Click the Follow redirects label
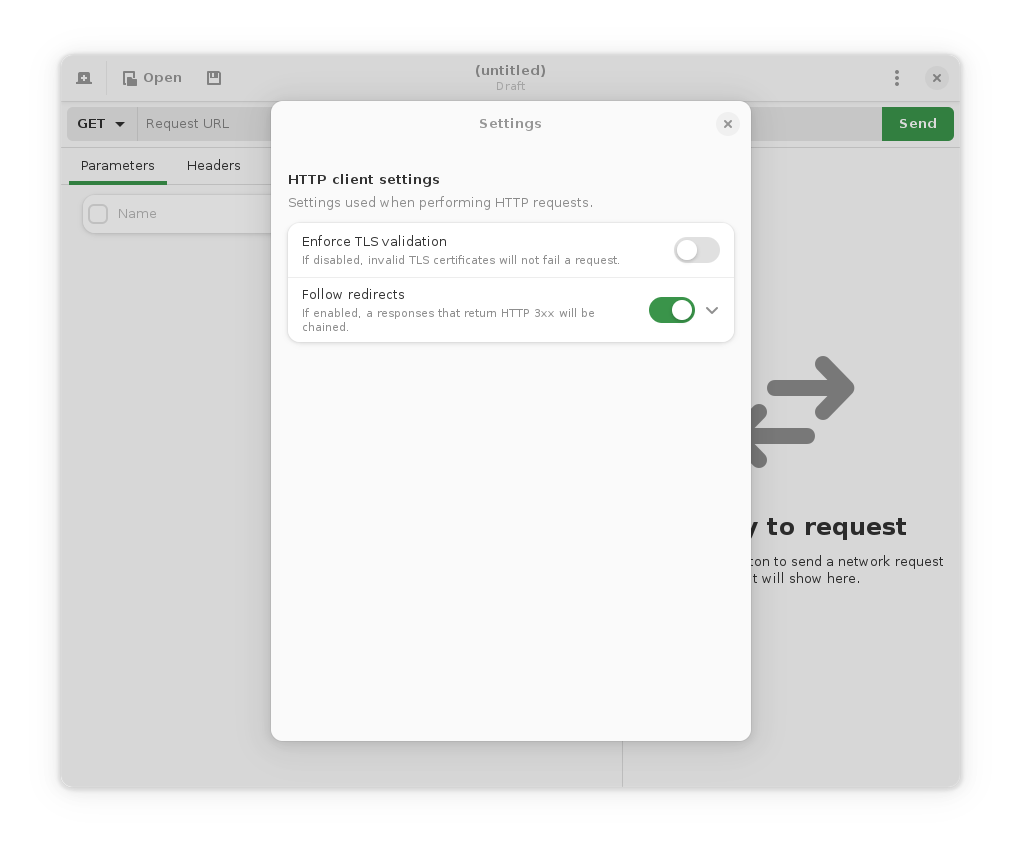 click(x=353, y=294)
